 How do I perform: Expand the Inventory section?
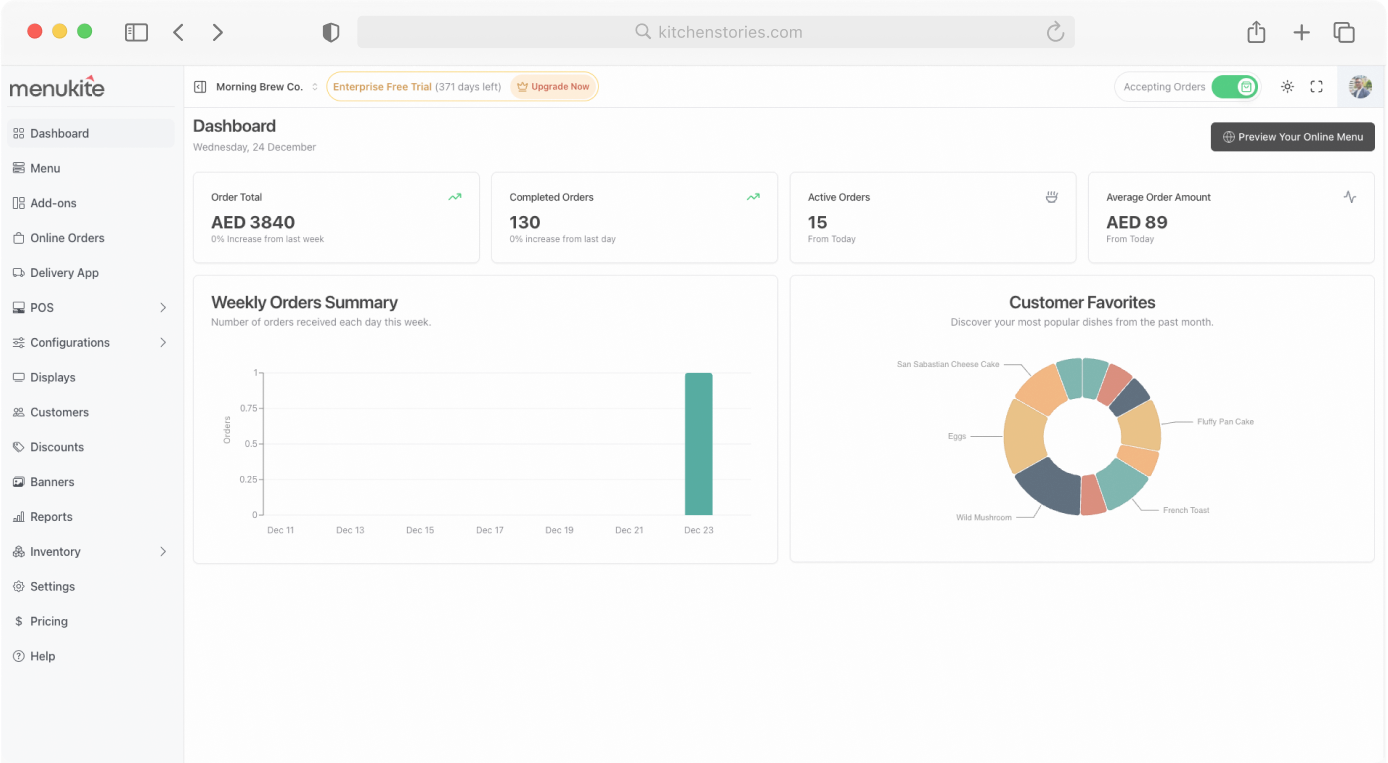point(56,551)
